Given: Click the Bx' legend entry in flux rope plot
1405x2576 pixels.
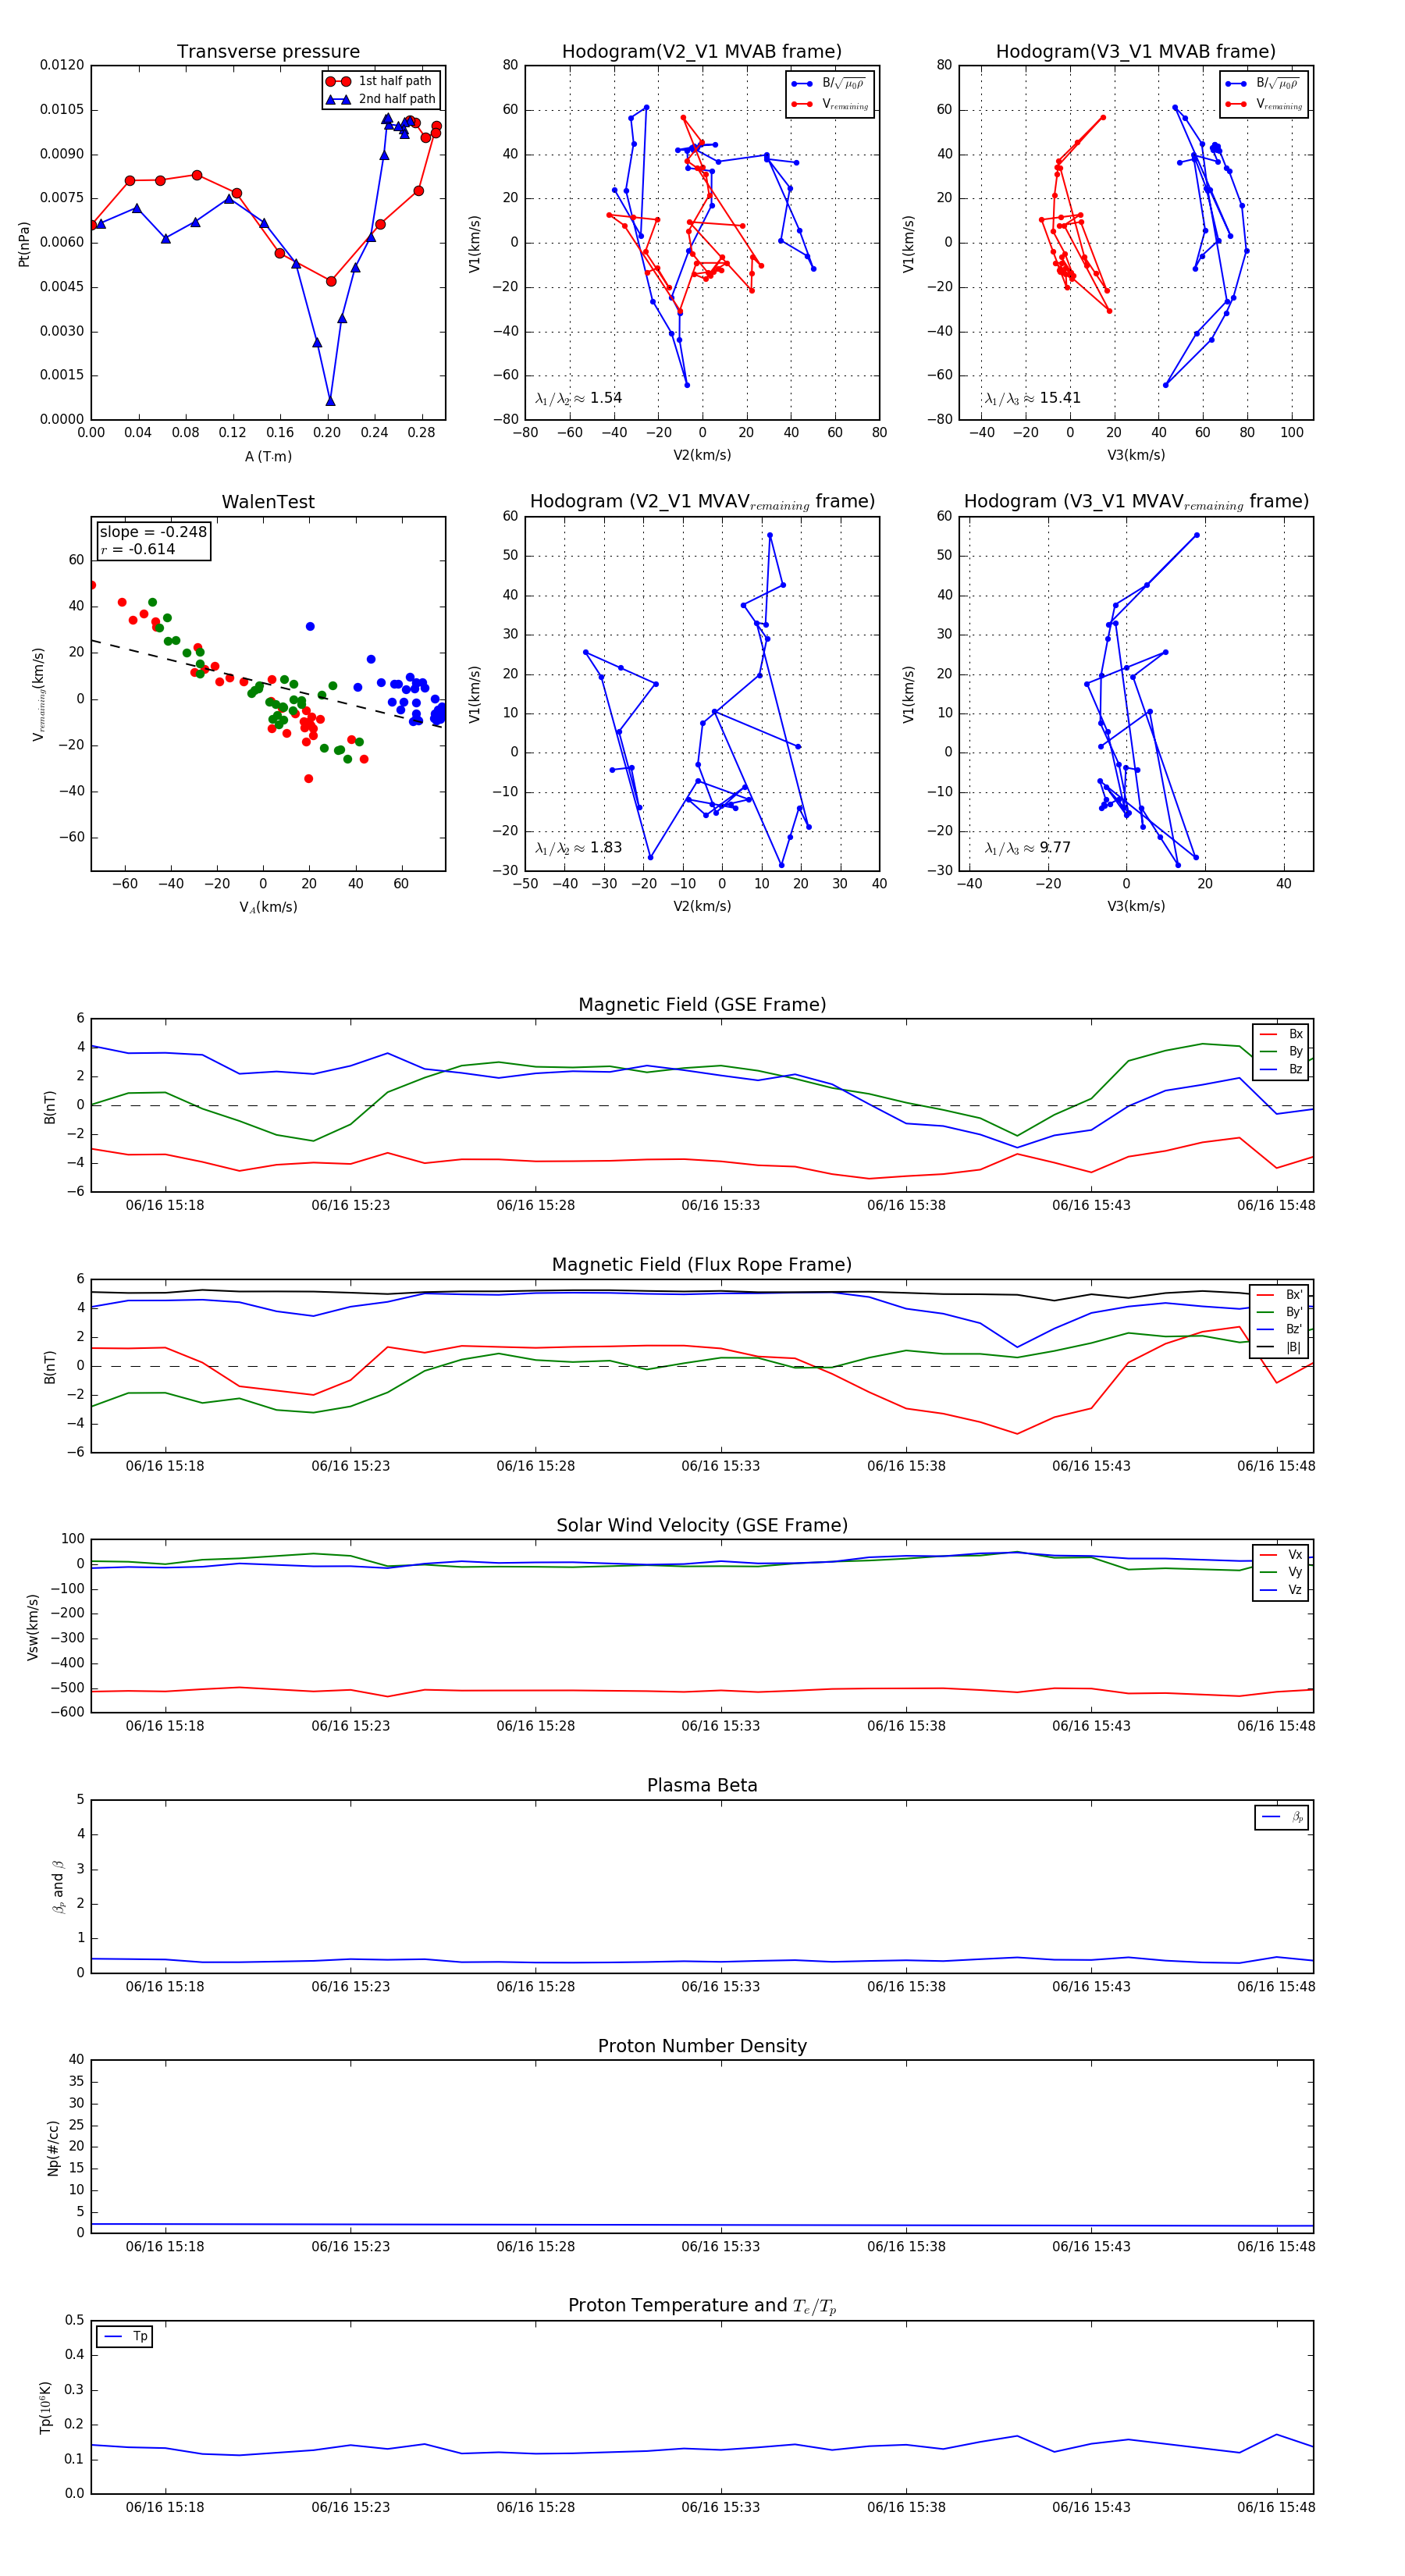Looking at the screenshot, I should (x=1279, y=1295).
